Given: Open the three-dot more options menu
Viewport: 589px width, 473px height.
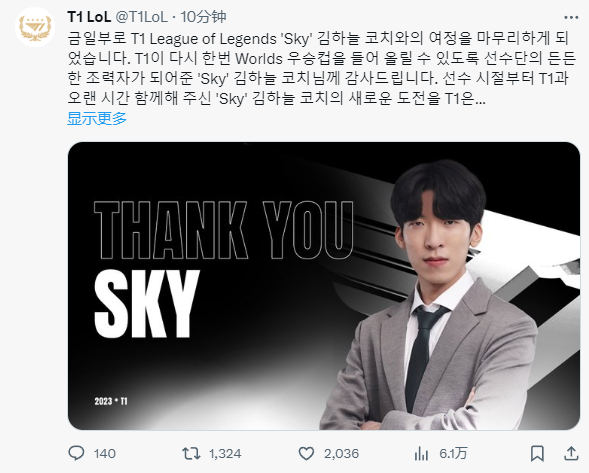Looking at the screenshot, I should click(571, 17).
